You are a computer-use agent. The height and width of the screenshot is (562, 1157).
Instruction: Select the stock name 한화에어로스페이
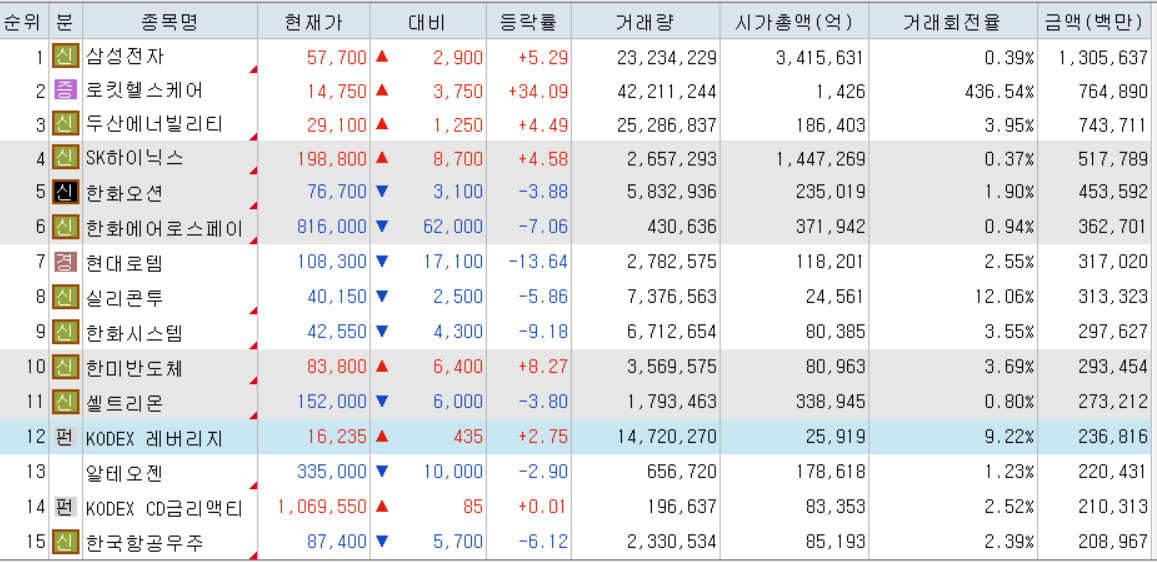click(164, 227)
